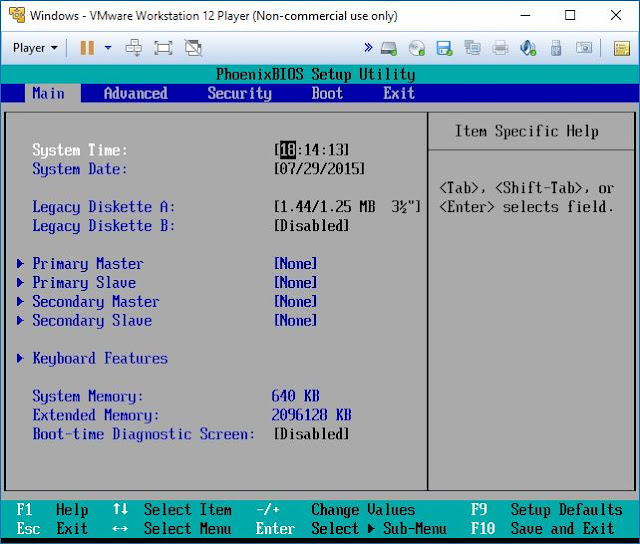Click the Item Specific Help heading

pyautogui.click(x=527, y=131)
